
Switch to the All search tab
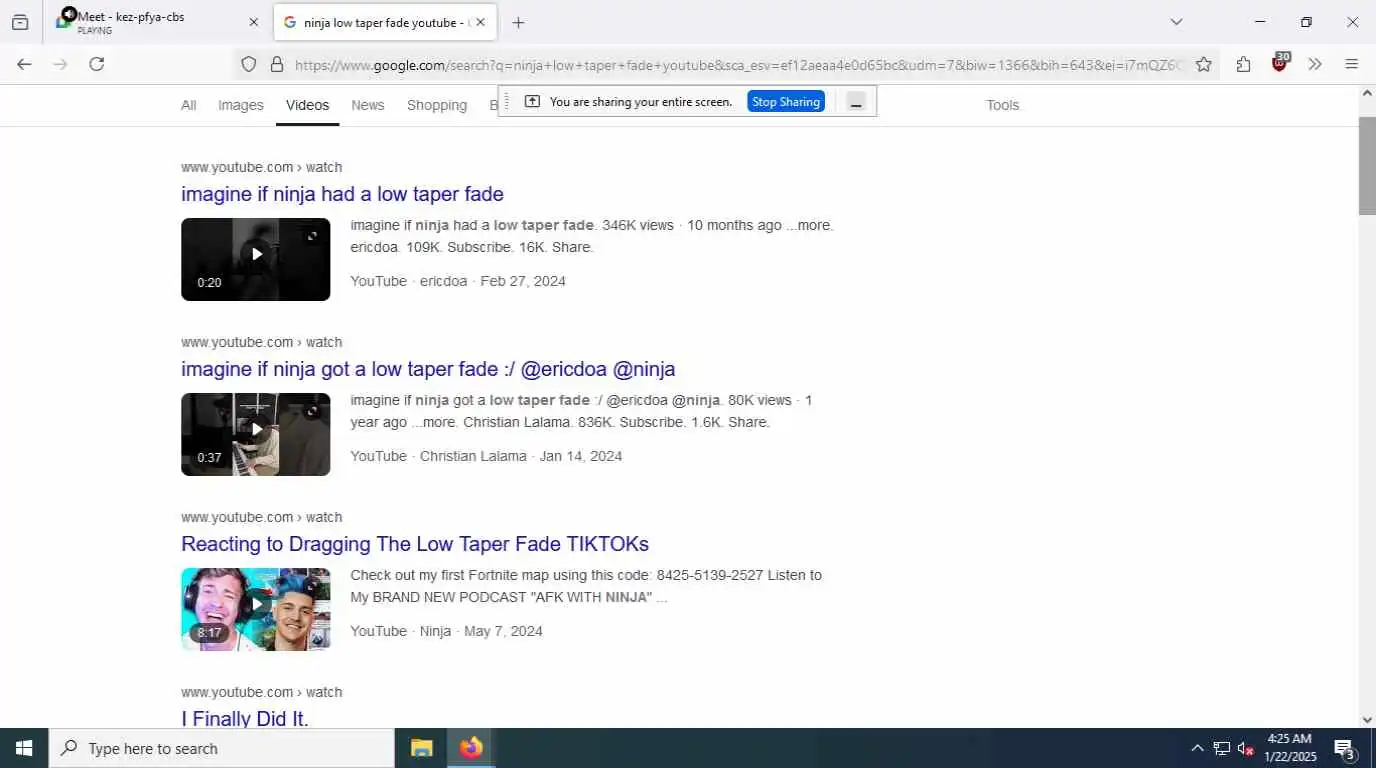tap(188, 105)
